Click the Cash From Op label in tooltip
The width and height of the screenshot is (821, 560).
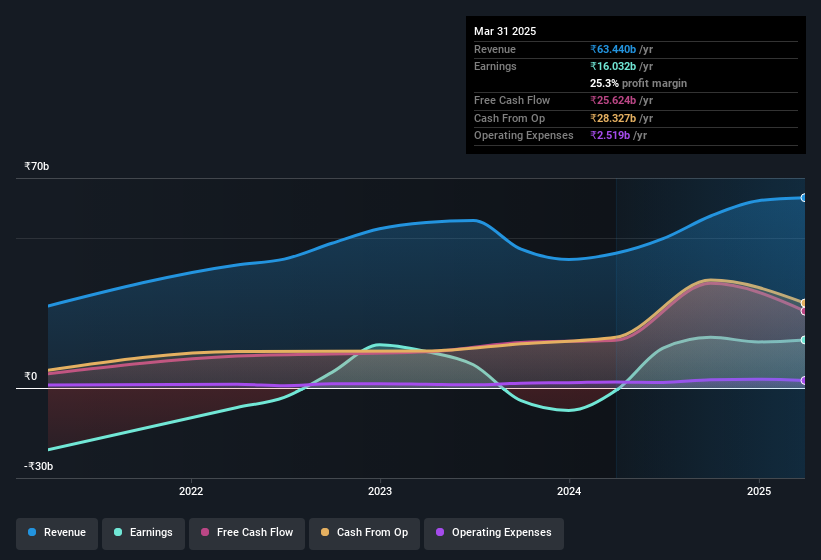(509, 118)
